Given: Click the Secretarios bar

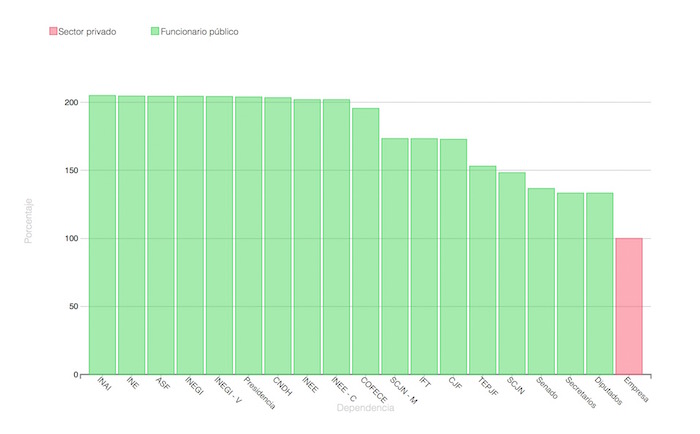Looking at the screenshot, I should pos(570,284).
